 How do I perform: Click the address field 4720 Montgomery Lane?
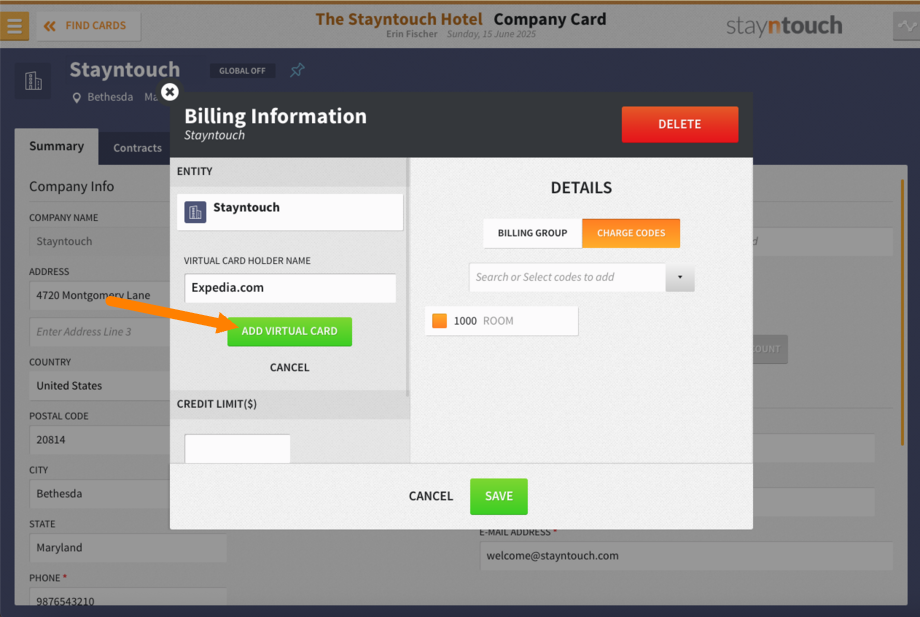tap(100, 296)
